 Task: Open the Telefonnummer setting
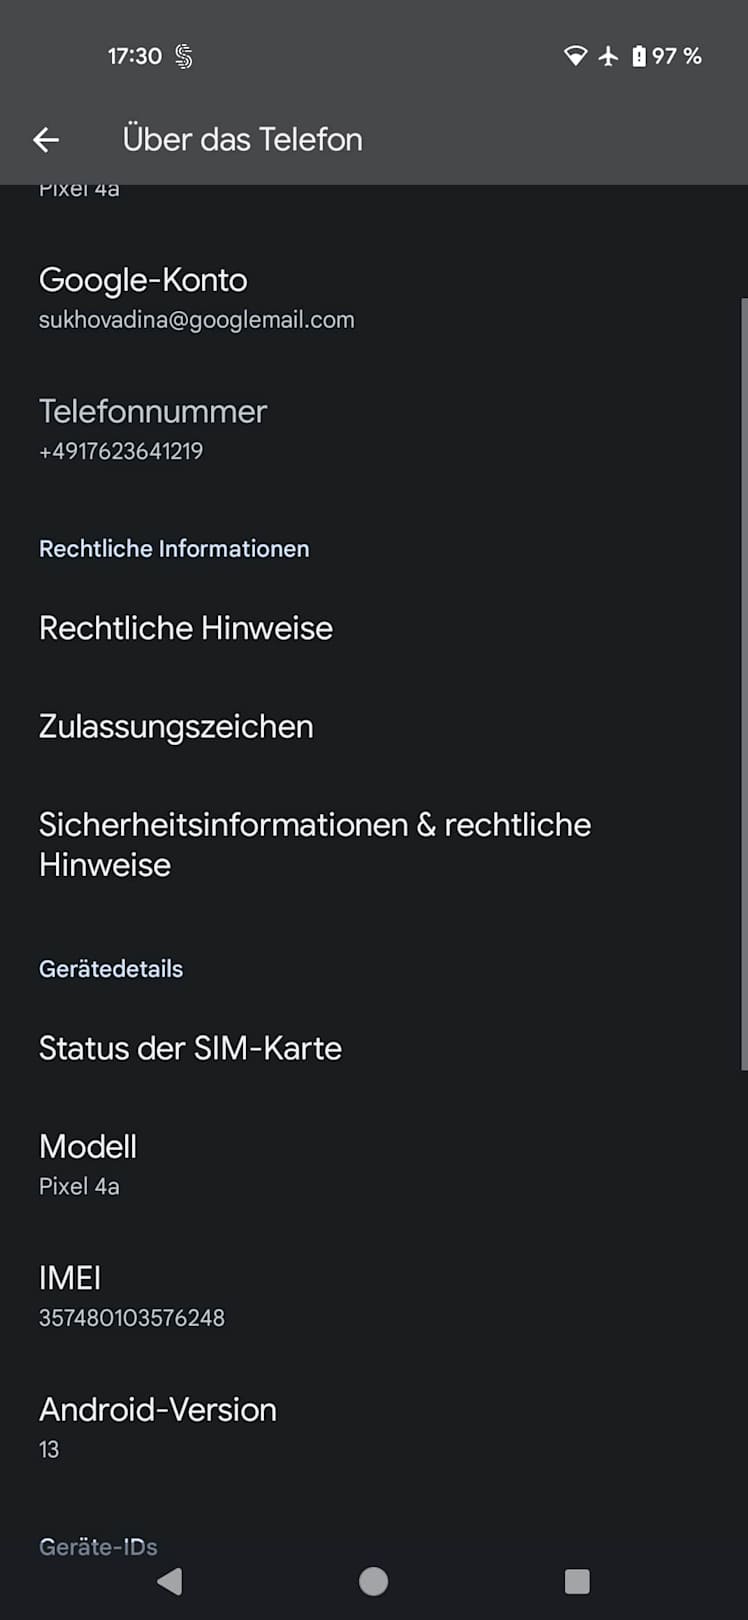click(153, 429)
